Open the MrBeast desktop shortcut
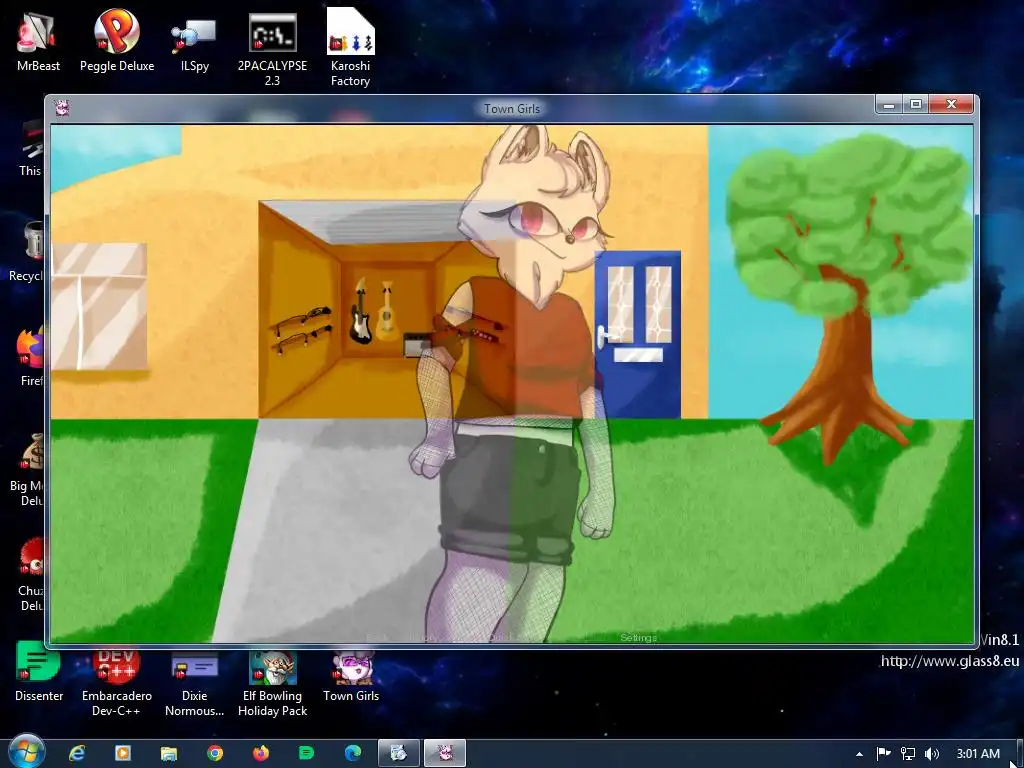 (38, 40)
